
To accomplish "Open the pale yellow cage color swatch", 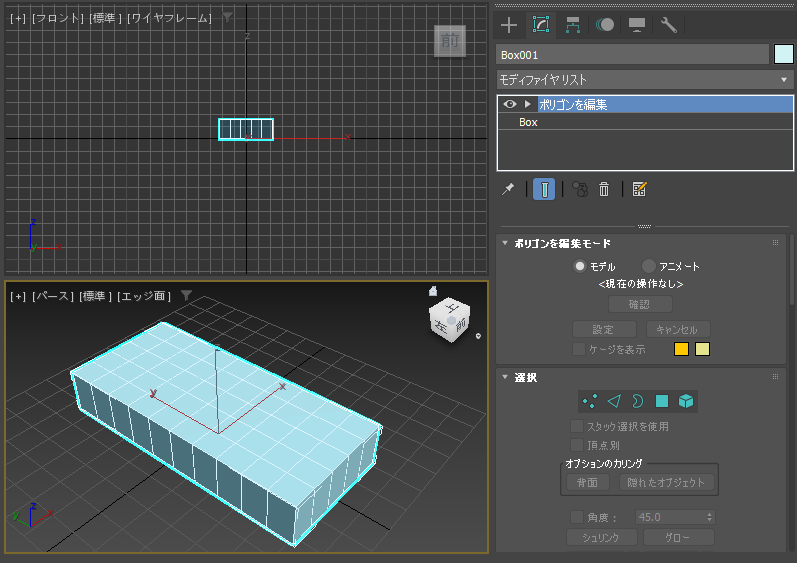I will (x=702, y=349).
